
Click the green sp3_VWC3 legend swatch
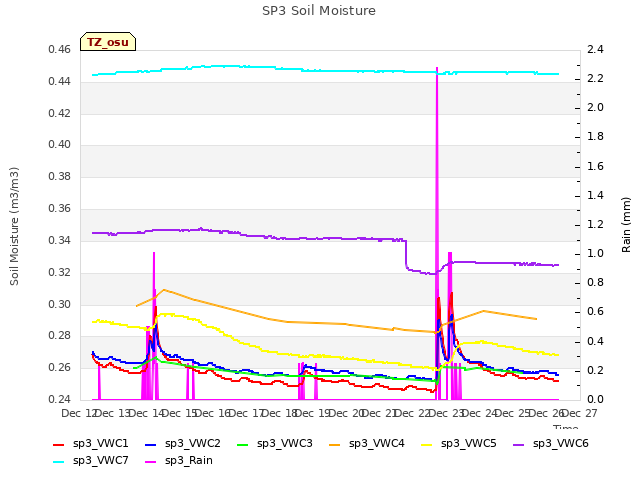tap(243, 444)
